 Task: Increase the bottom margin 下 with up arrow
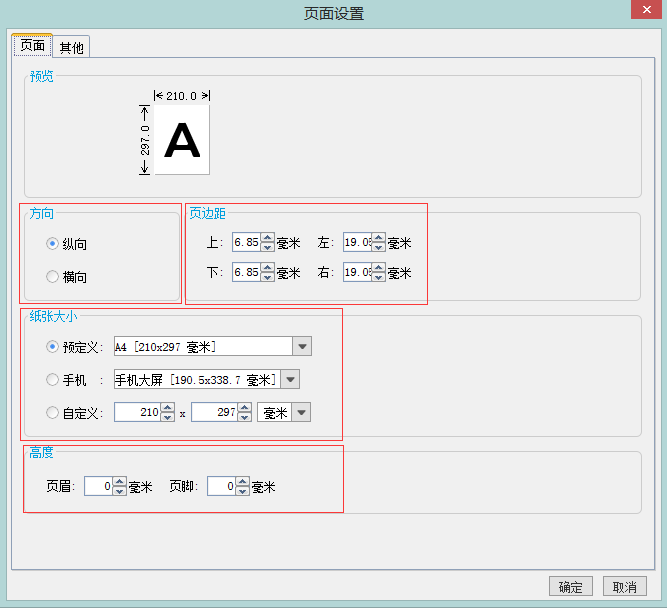tap(268, 267)
